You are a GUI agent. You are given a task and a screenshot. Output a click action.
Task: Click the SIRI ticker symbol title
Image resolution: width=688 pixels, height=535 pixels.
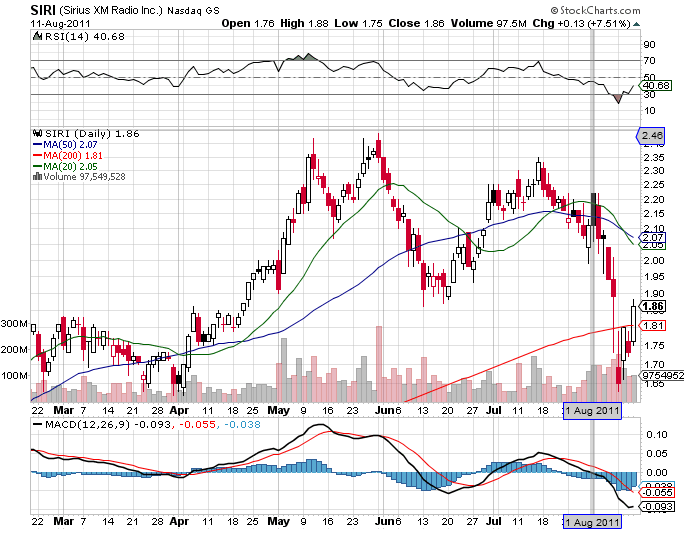(43, 10)
